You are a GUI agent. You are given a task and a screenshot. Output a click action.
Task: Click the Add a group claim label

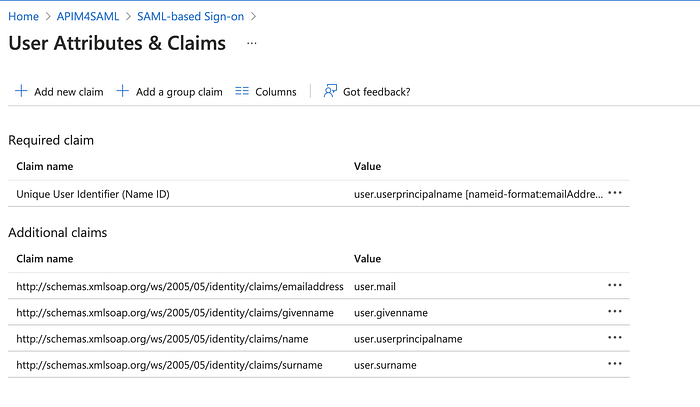pos(179,92)
